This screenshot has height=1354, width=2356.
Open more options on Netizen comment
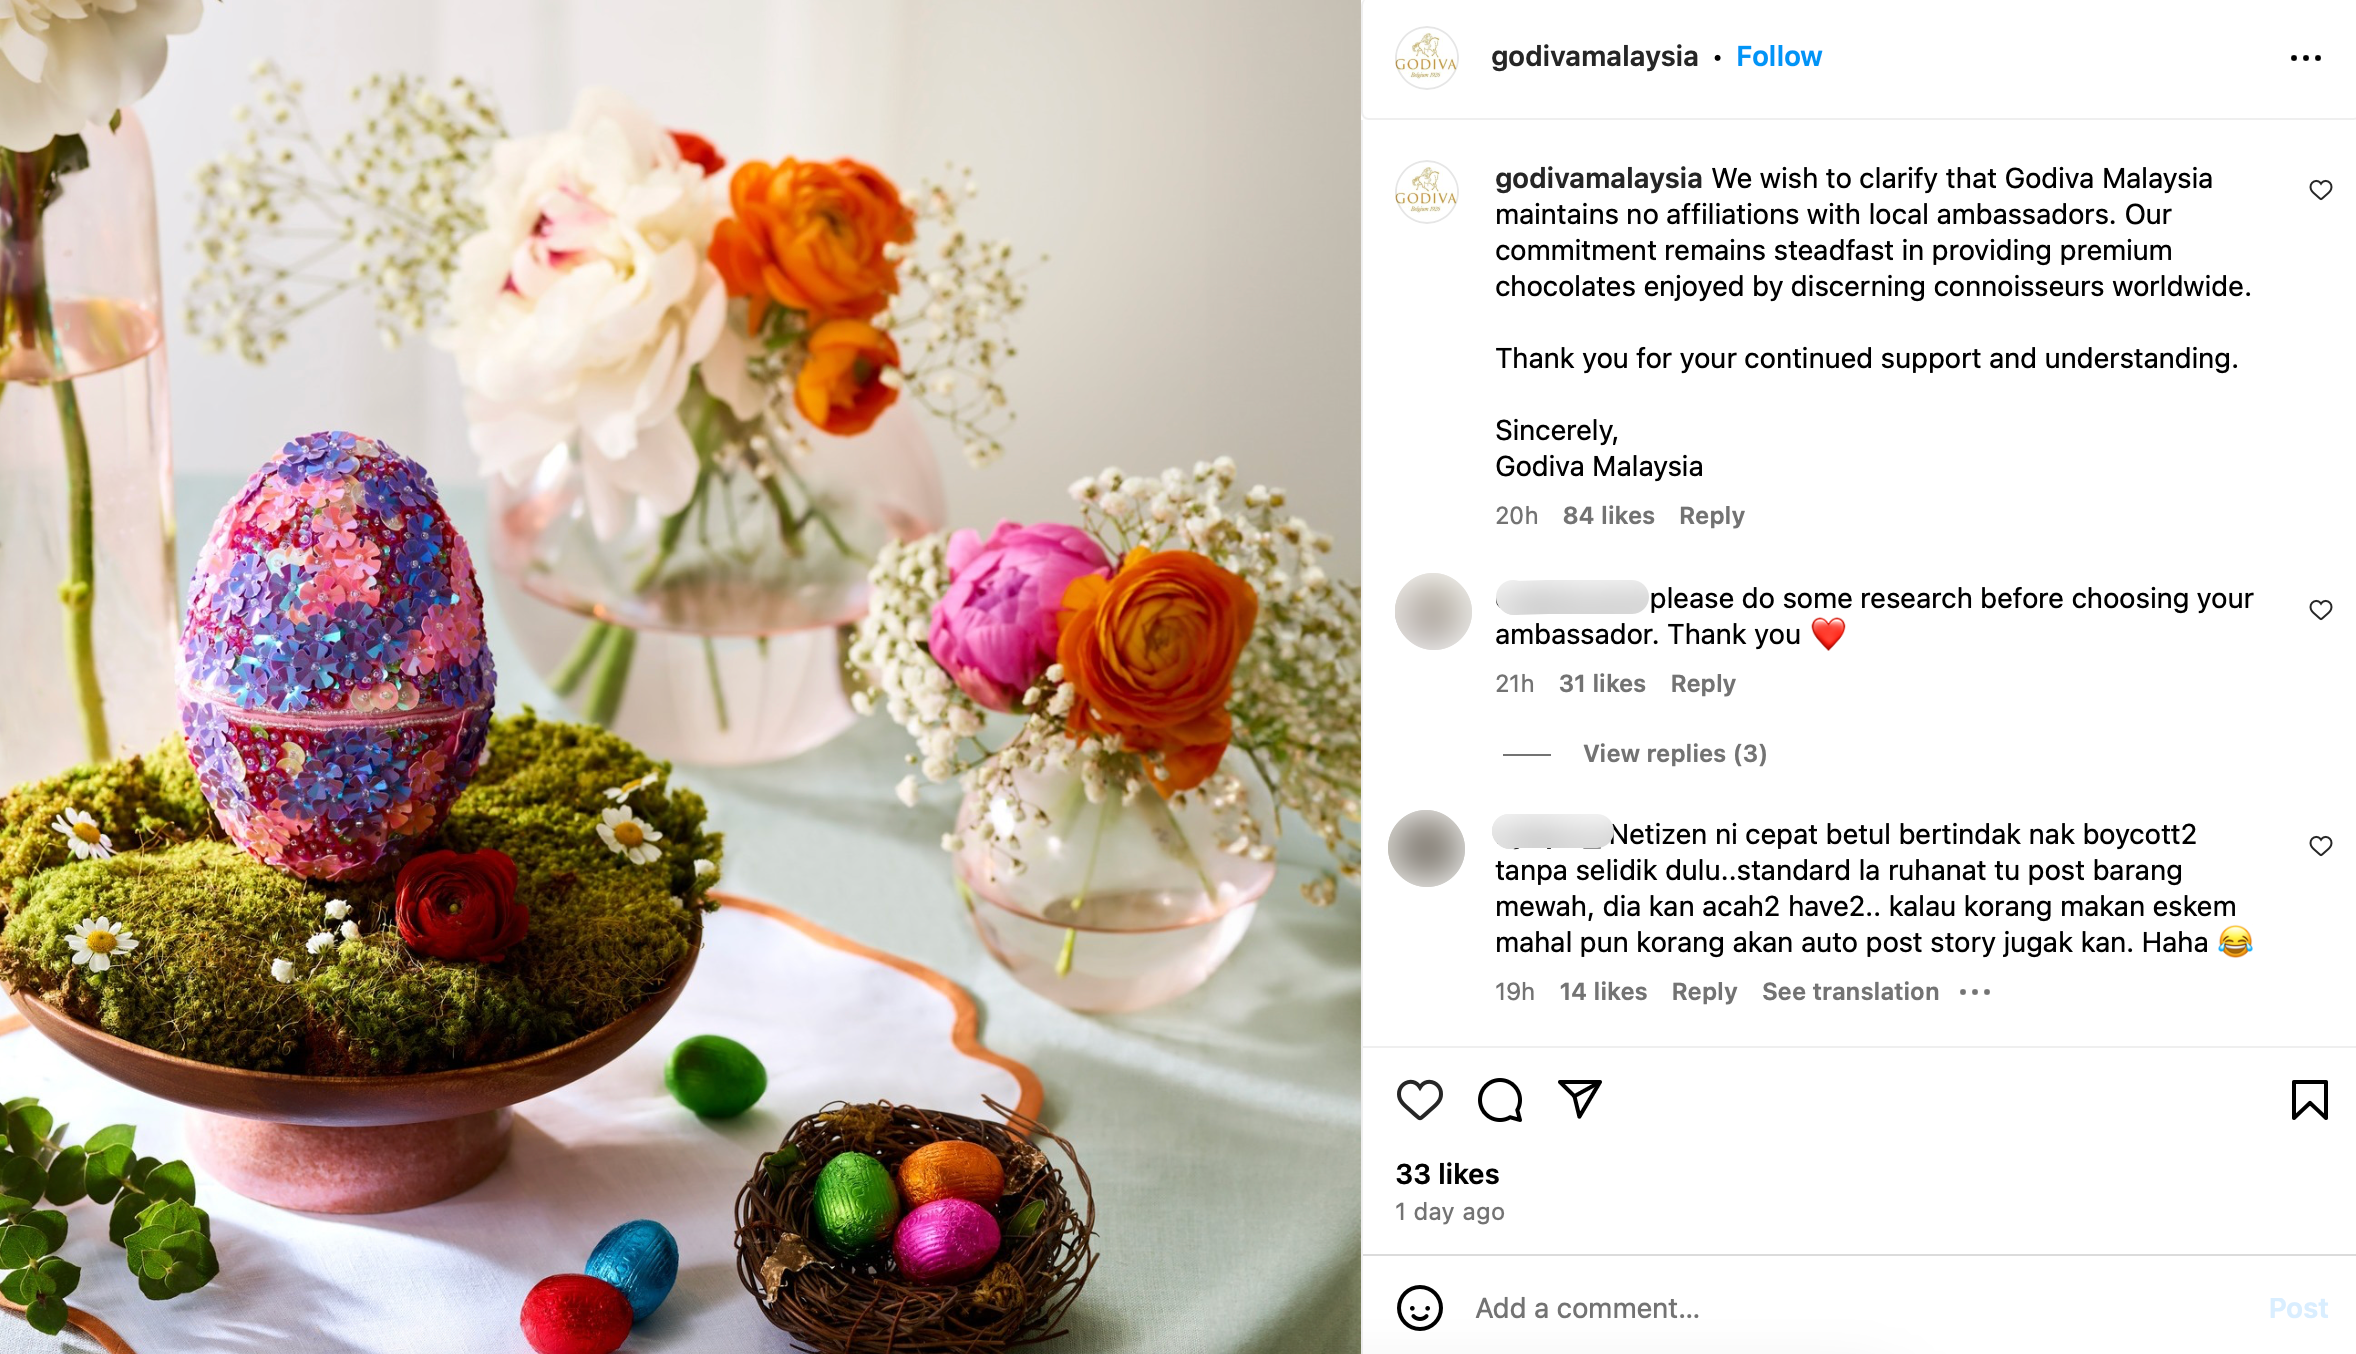tap(1975, 992)
